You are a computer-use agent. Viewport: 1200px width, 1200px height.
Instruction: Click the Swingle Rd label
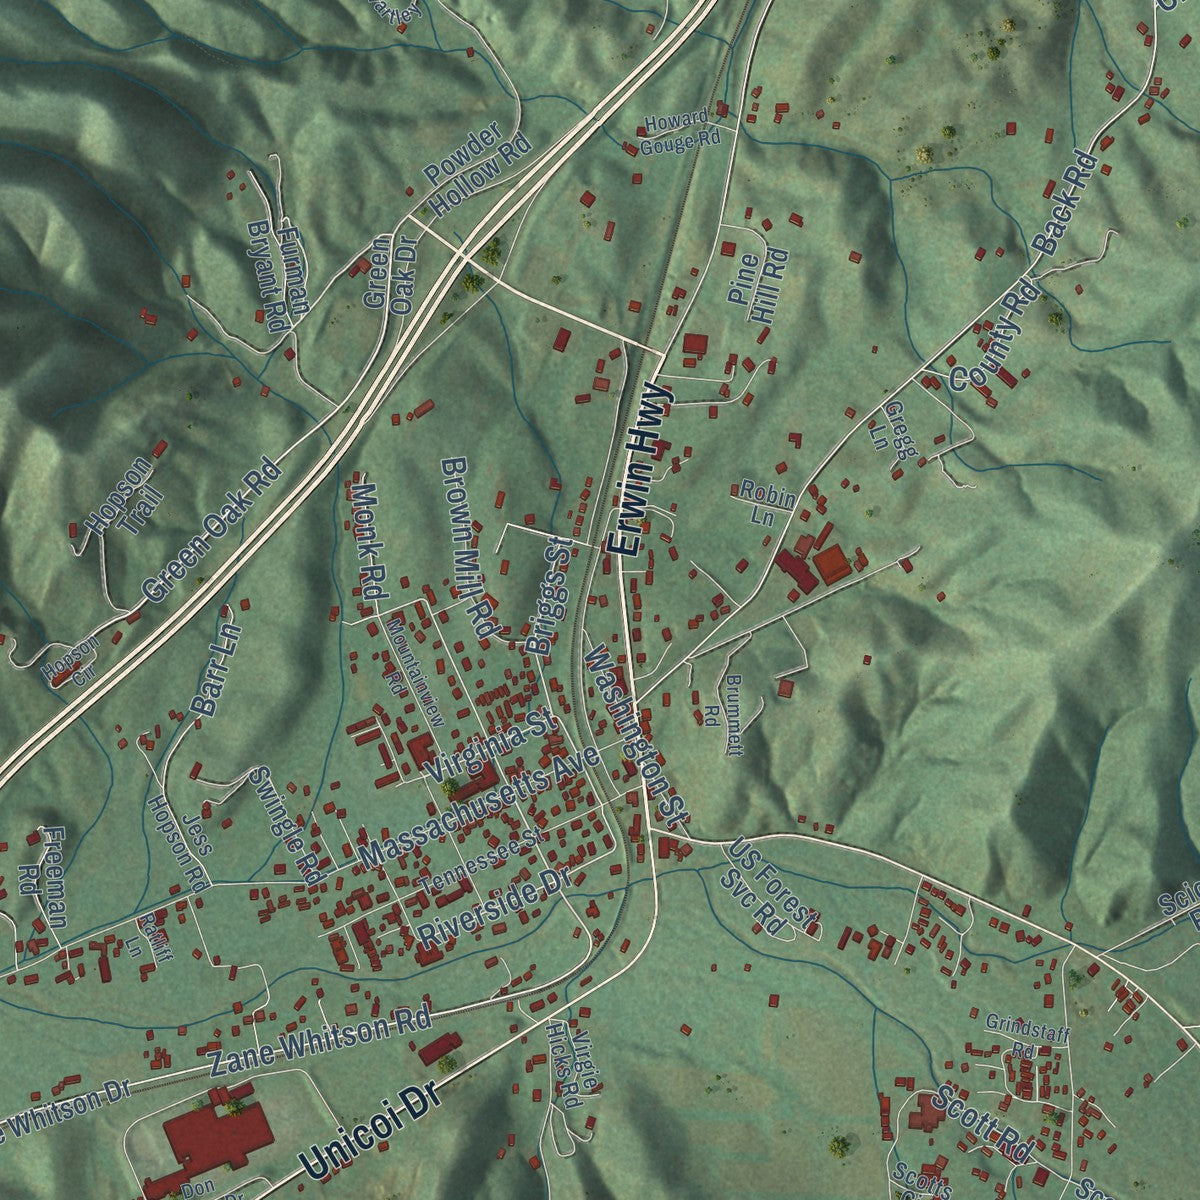point(286,826)
